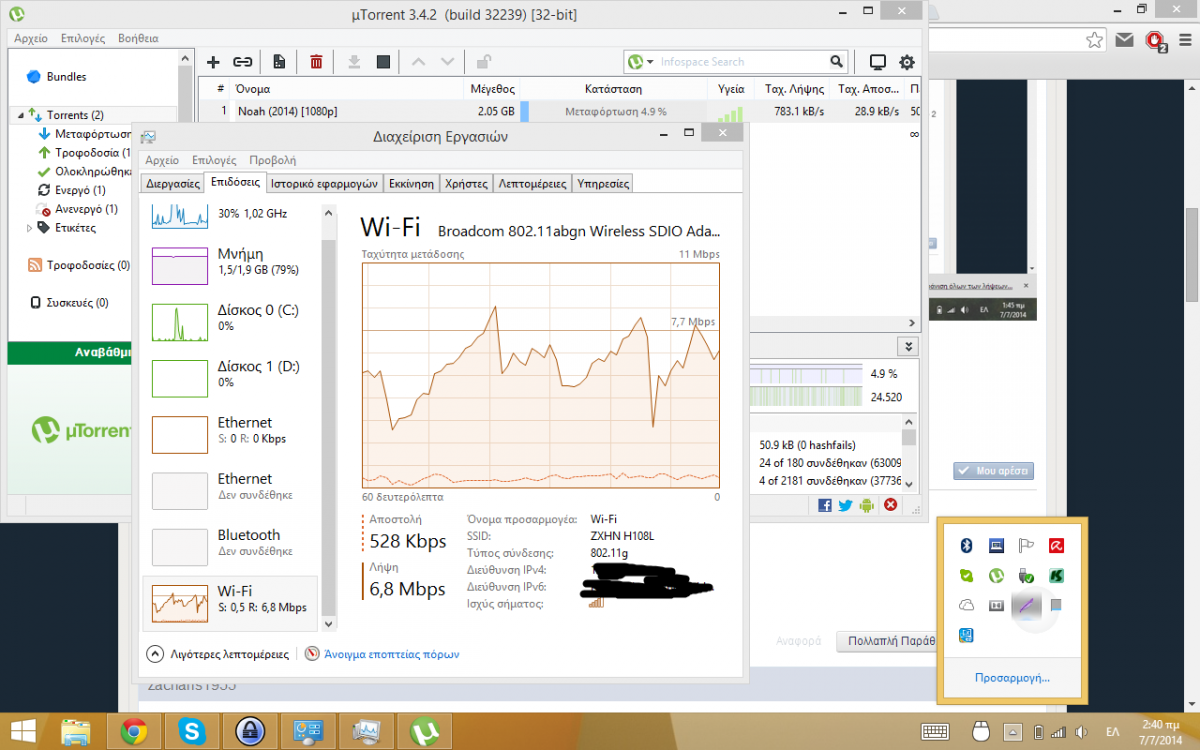This screenshot has width=1200, height=750.
Task: Open uTorrent preferences gear icon
Action: 907,62
